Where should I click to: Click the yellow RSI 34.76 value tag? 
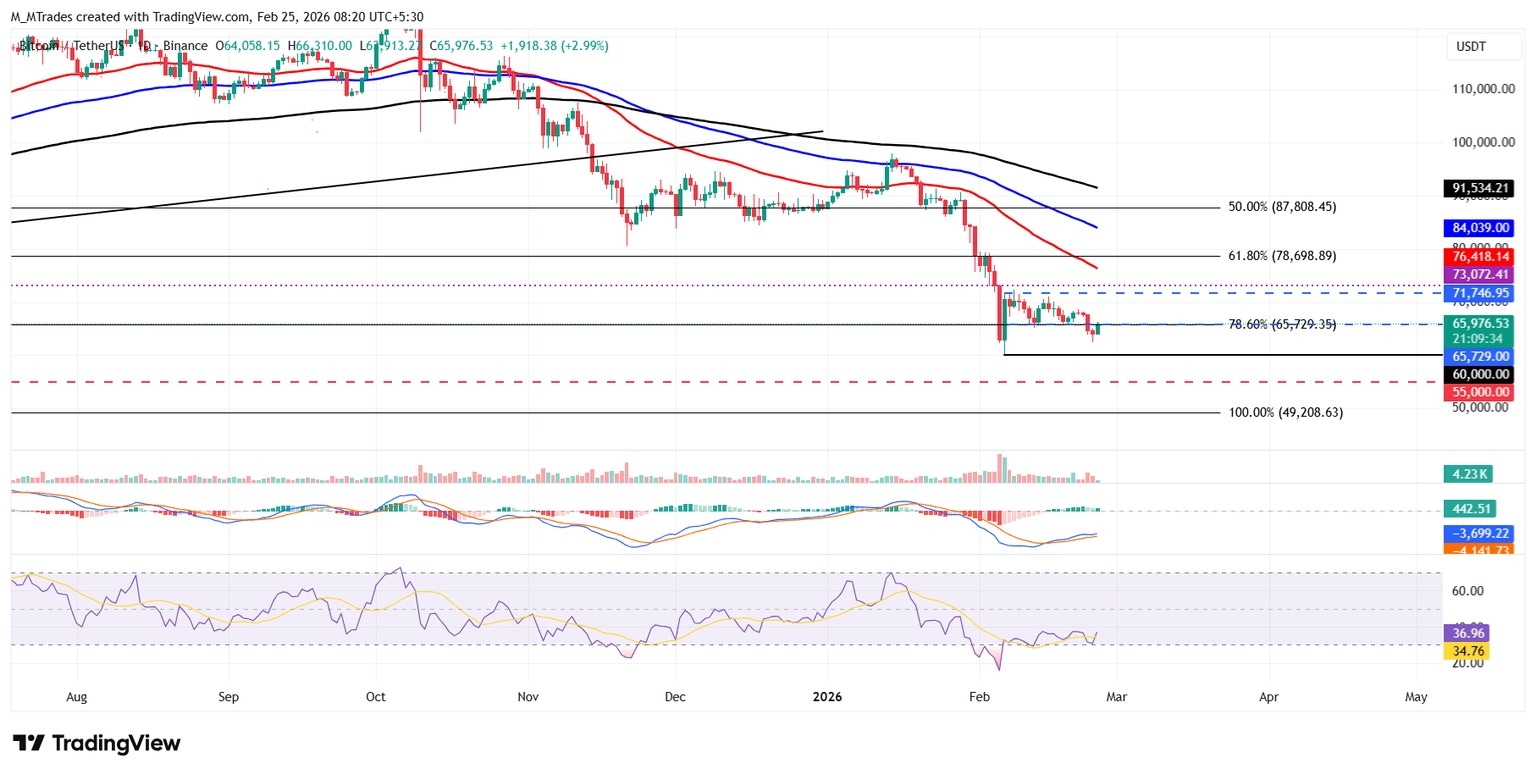(x=1466, y=651)
